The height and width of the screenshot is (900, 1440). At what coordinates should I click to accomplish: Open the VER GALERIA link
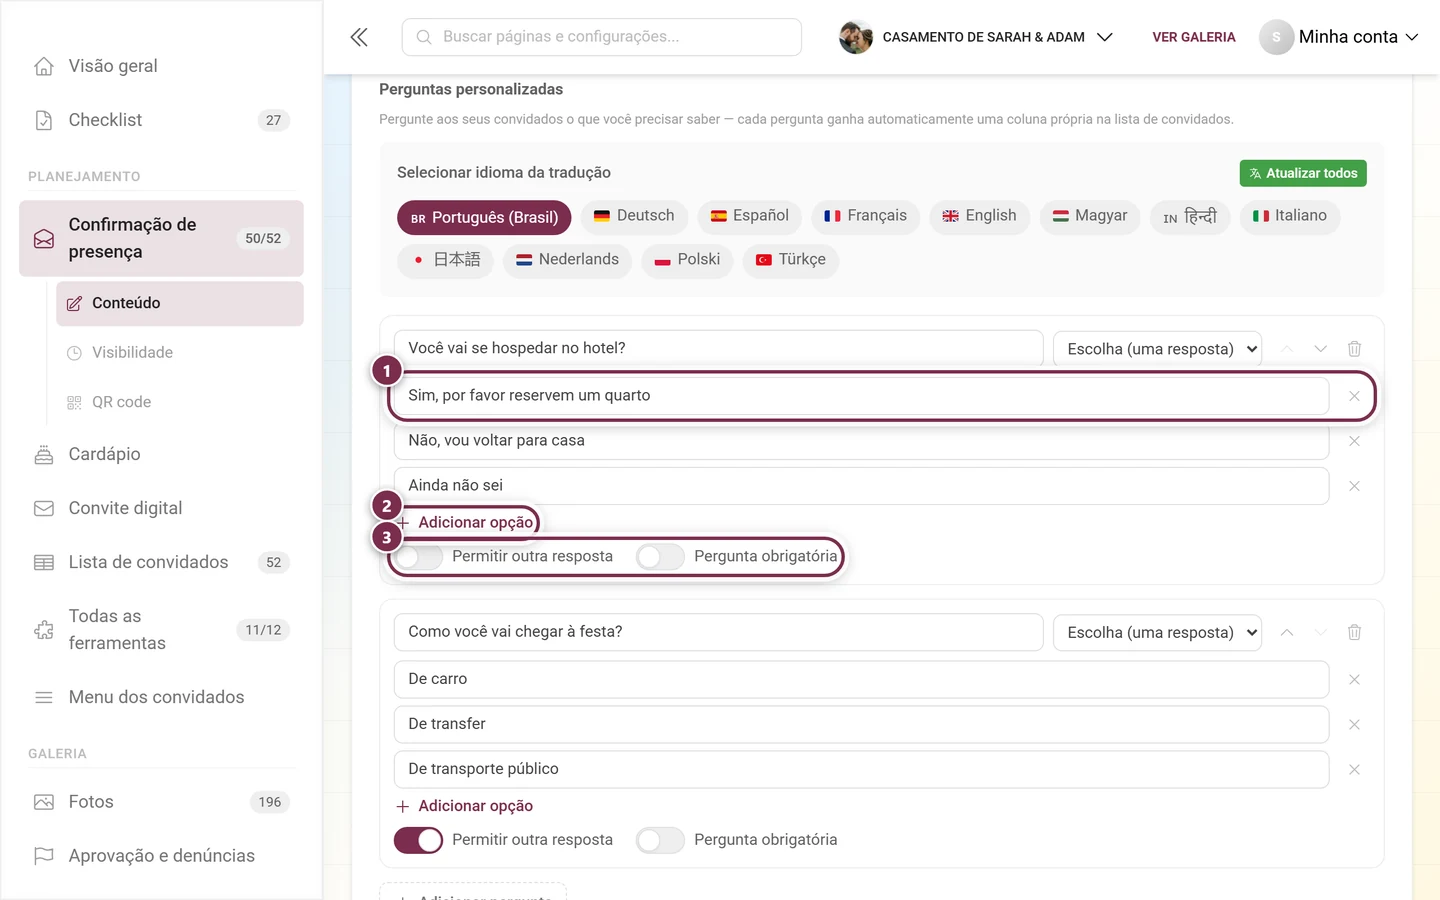1194,37
